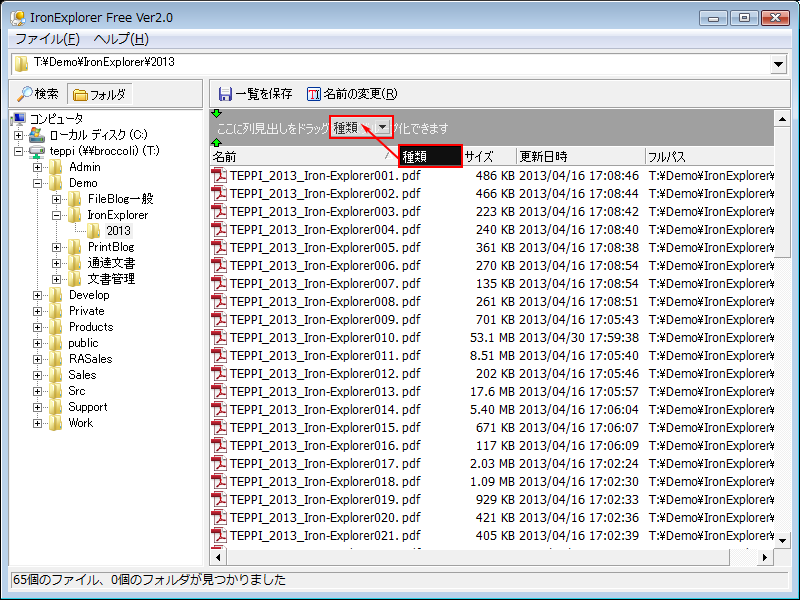
Task: Expand the Admin folder node
Action: pos(38,167)
